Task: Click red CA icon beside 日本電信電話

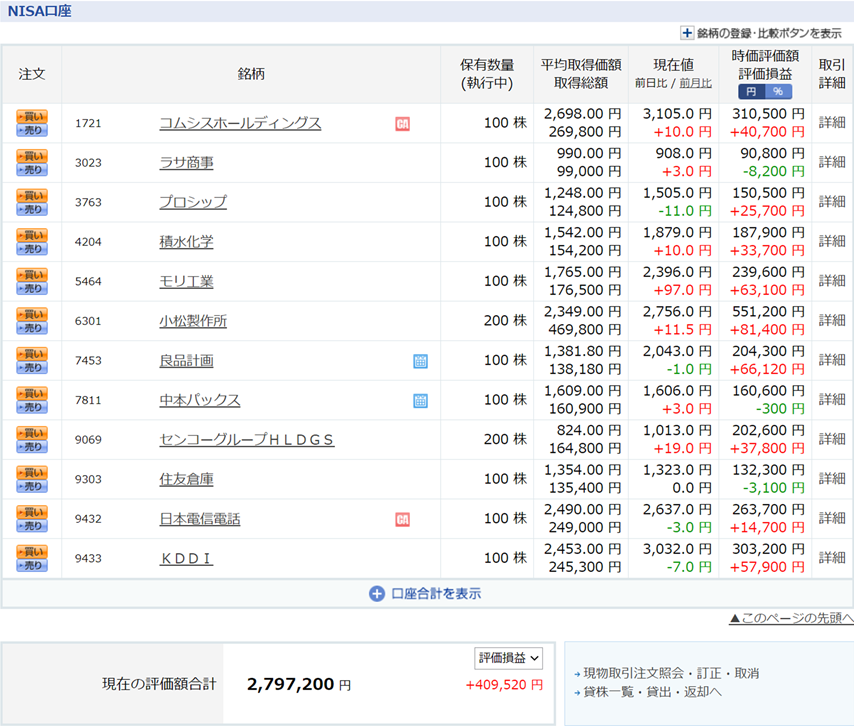Action: tap(402, 520)
